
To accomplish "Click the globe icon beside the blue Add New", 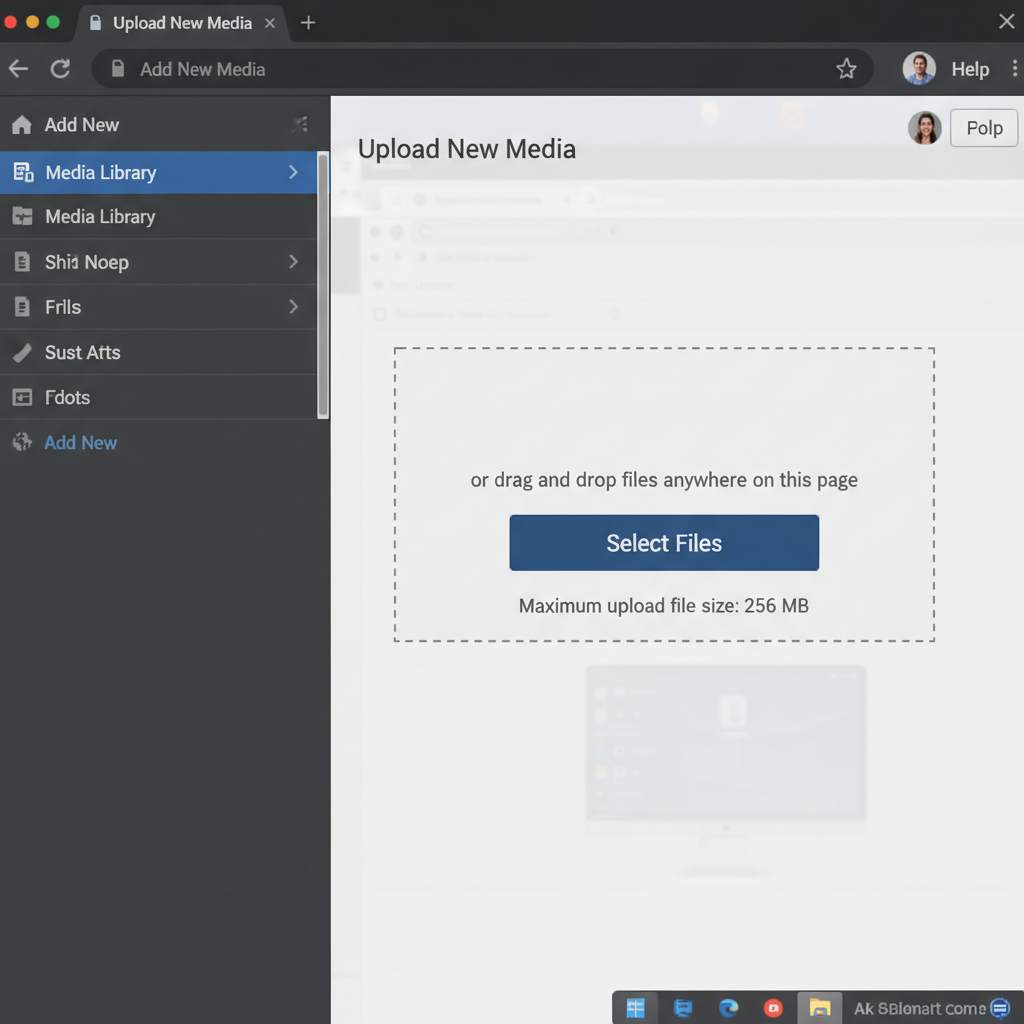I will coord(20,442).
